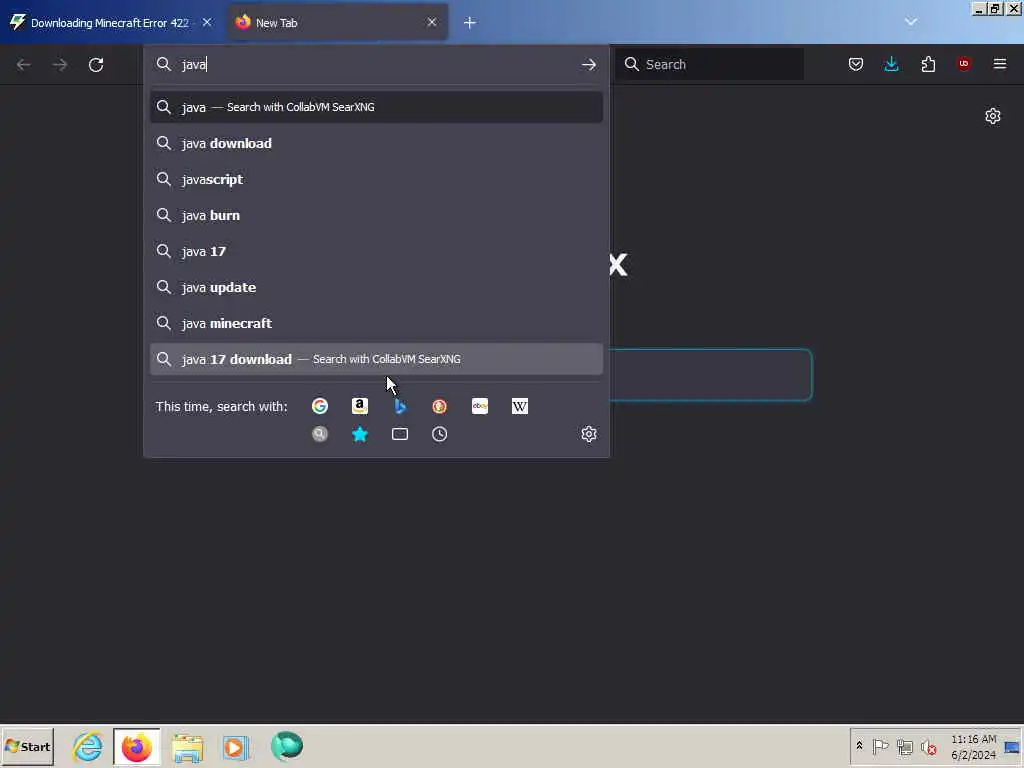Viewport: 1024px width, 768px height.
Task: Open Windows Media Player from taskbar
Action: pos(236,746)
